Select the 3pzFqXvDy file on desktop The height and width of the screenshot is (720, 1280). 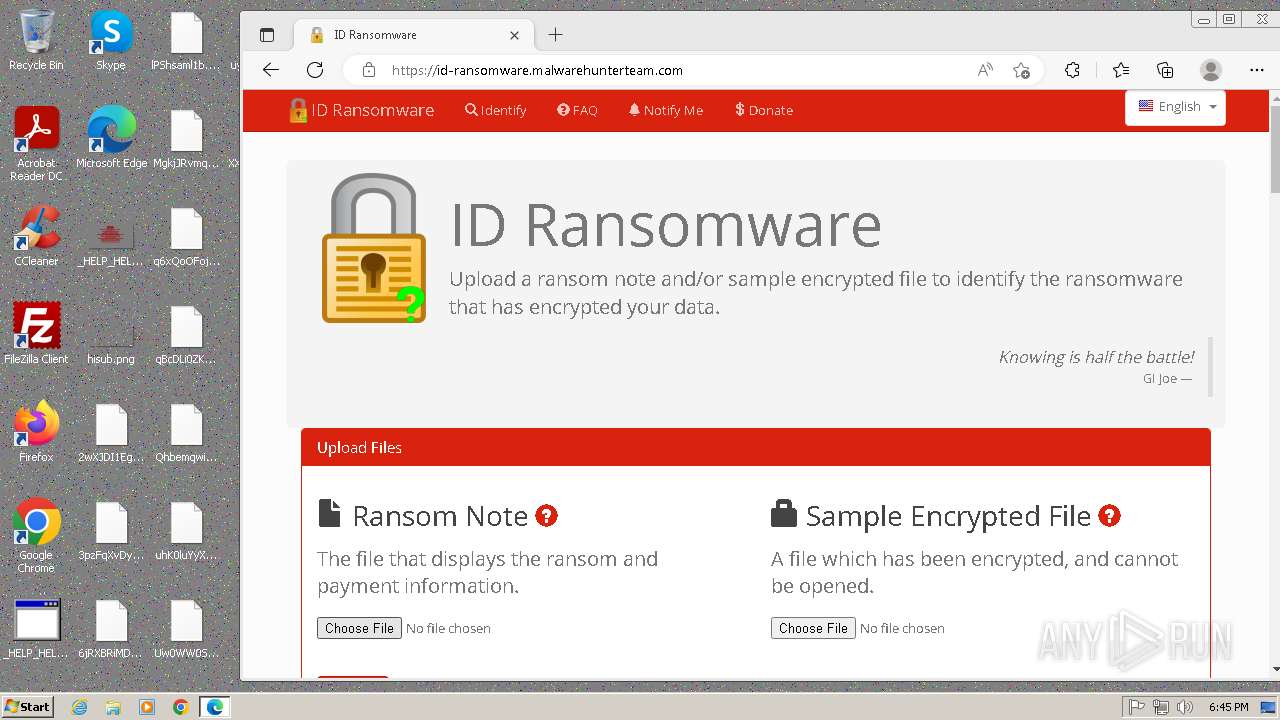[x=111, y=530]
